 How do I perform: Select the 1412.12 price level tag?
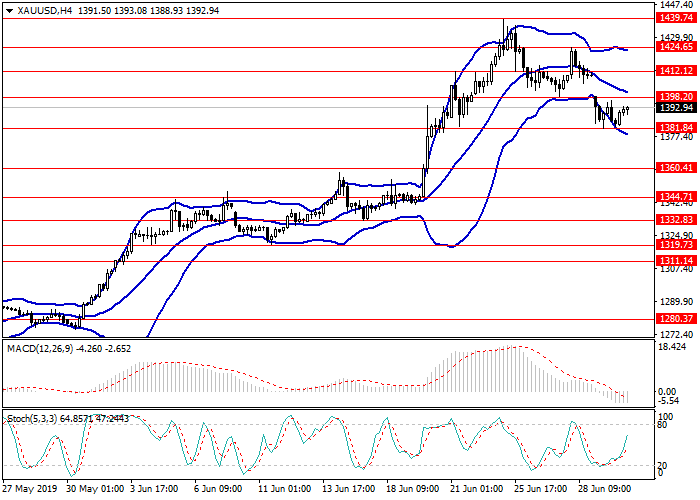point(674,70)
